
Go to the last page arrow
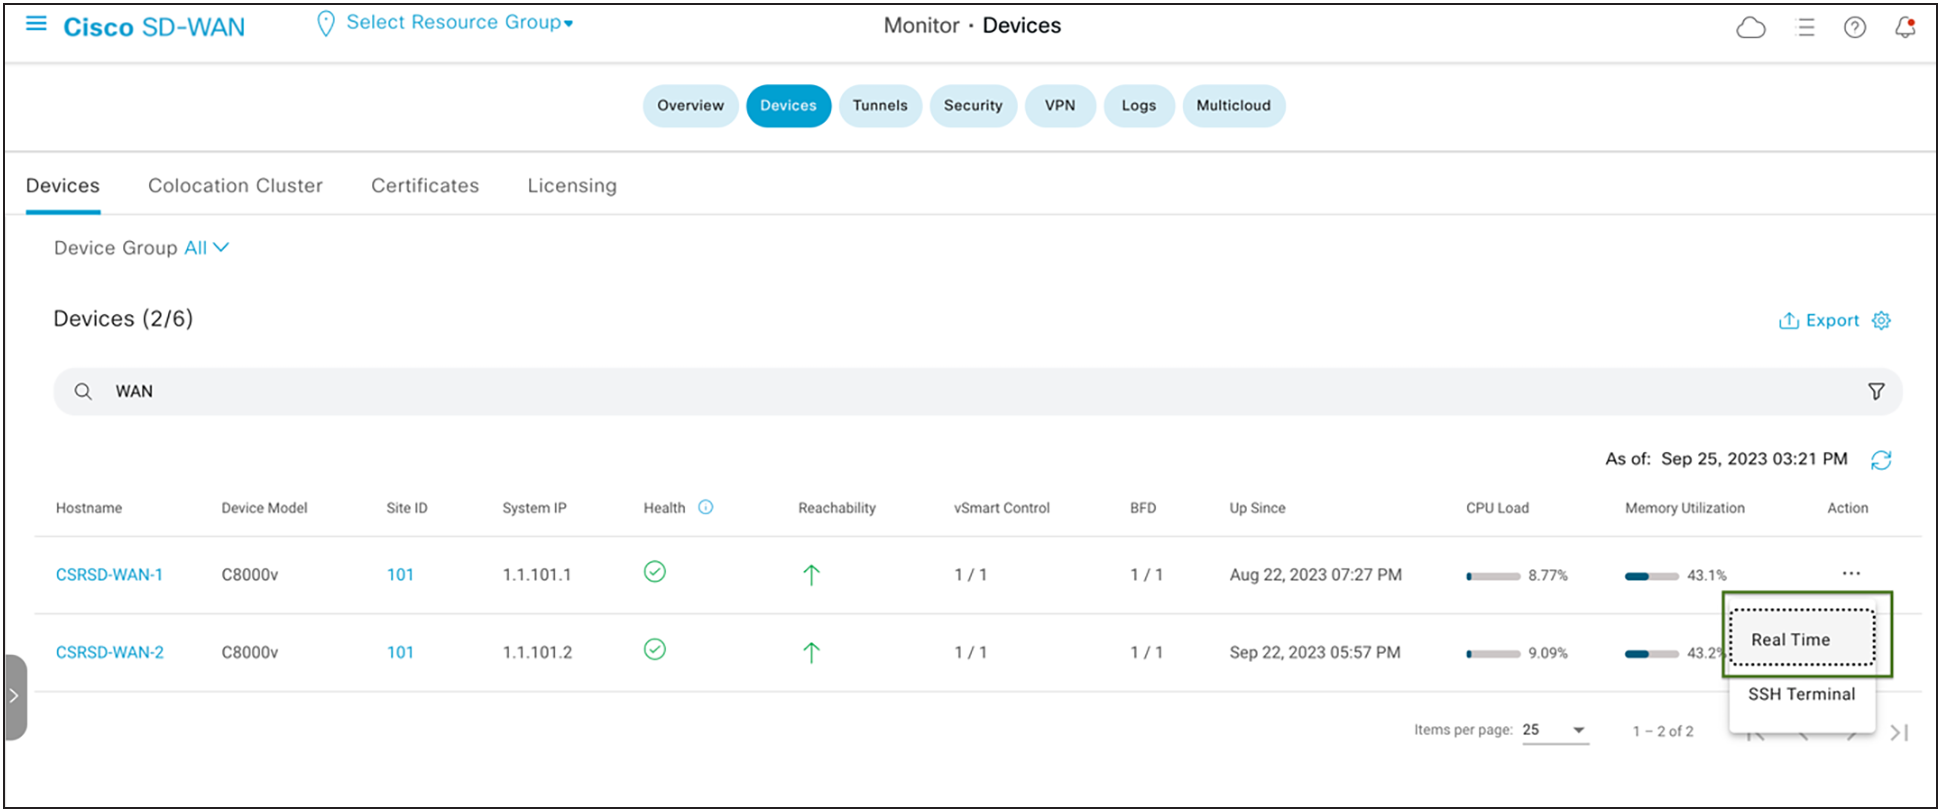[x=1900, y=733]
